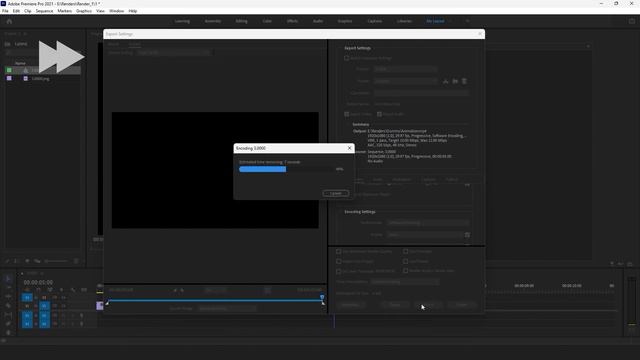Screen dimensions: 640x360
Task: Click the Queue button
Action: 395,305
